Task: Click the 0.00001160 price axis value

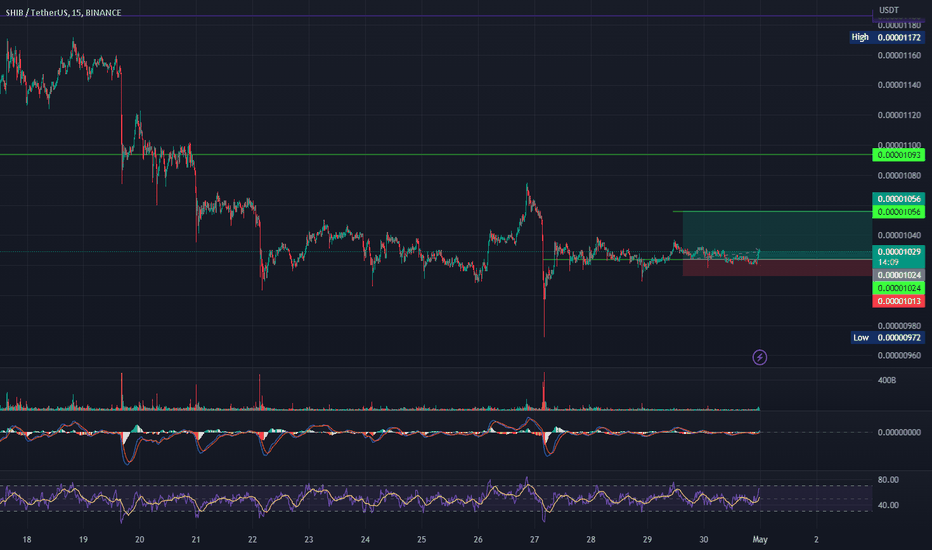Action: (899, 55)
